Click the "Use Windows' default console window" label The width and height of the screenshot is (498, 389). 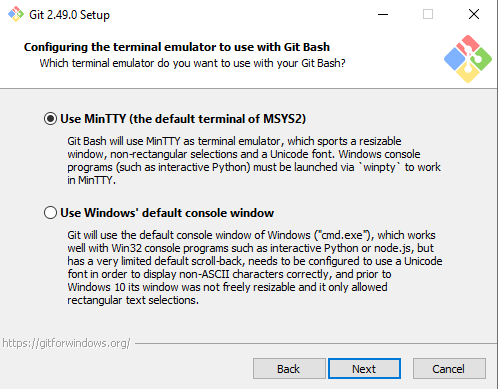(167, 213)
